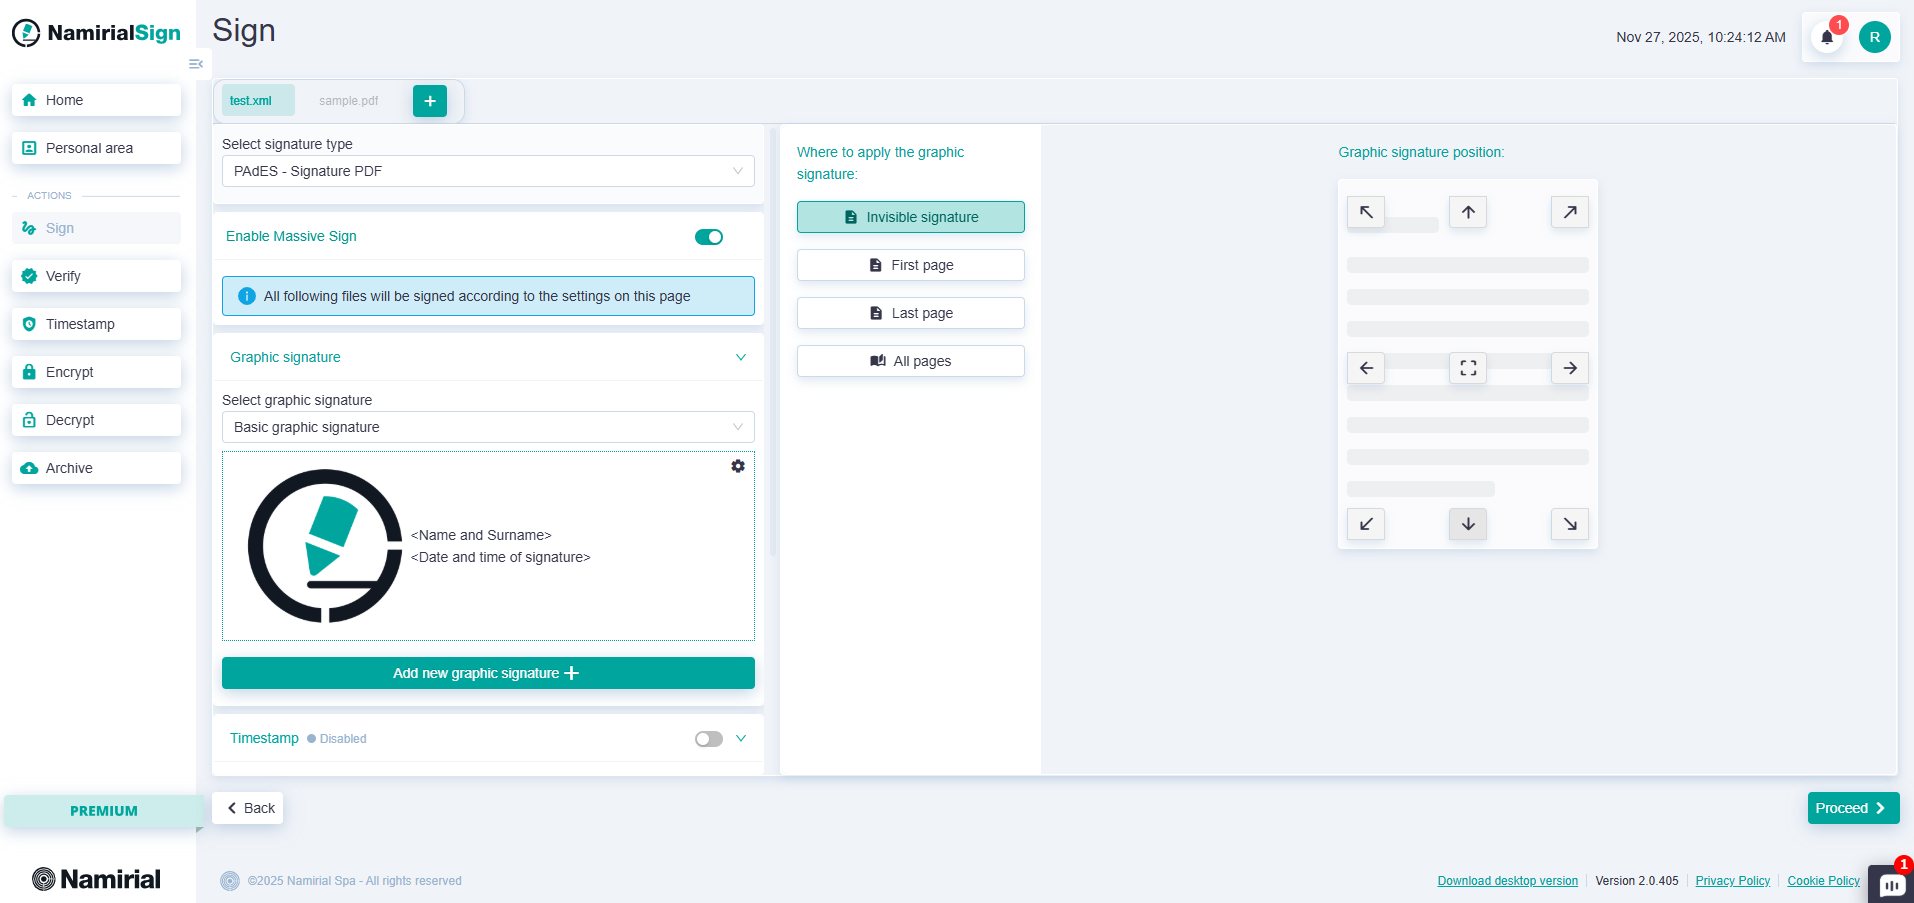Open the chat widget icon

coord(1891,885)
